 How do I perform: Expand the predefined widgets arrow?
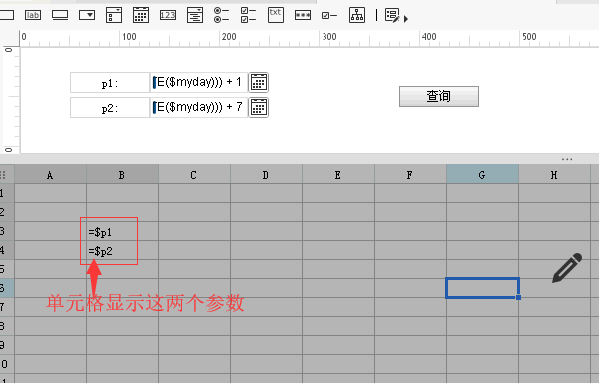[x=406, y=19]
